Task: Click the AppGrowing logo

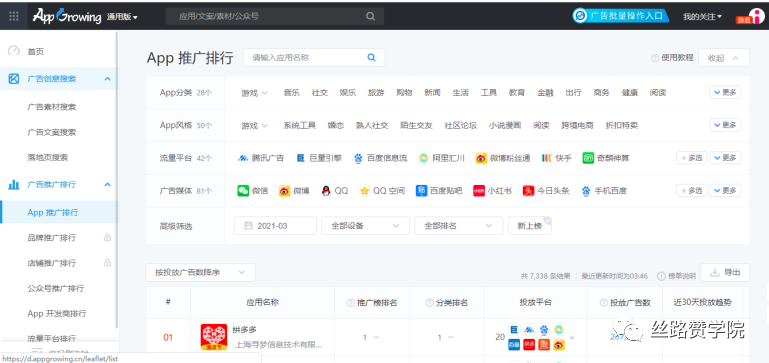Action: tap(67, 16)
